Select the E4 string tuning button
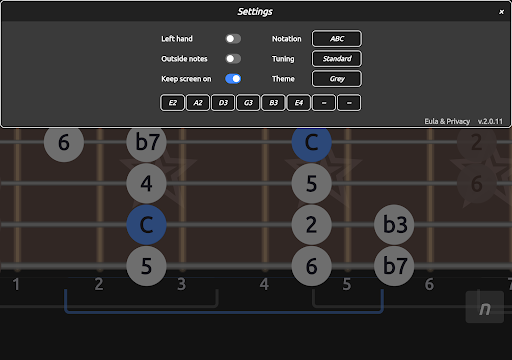Image resolution: width=512 pixels, height=360 pixels. [299, 103]
